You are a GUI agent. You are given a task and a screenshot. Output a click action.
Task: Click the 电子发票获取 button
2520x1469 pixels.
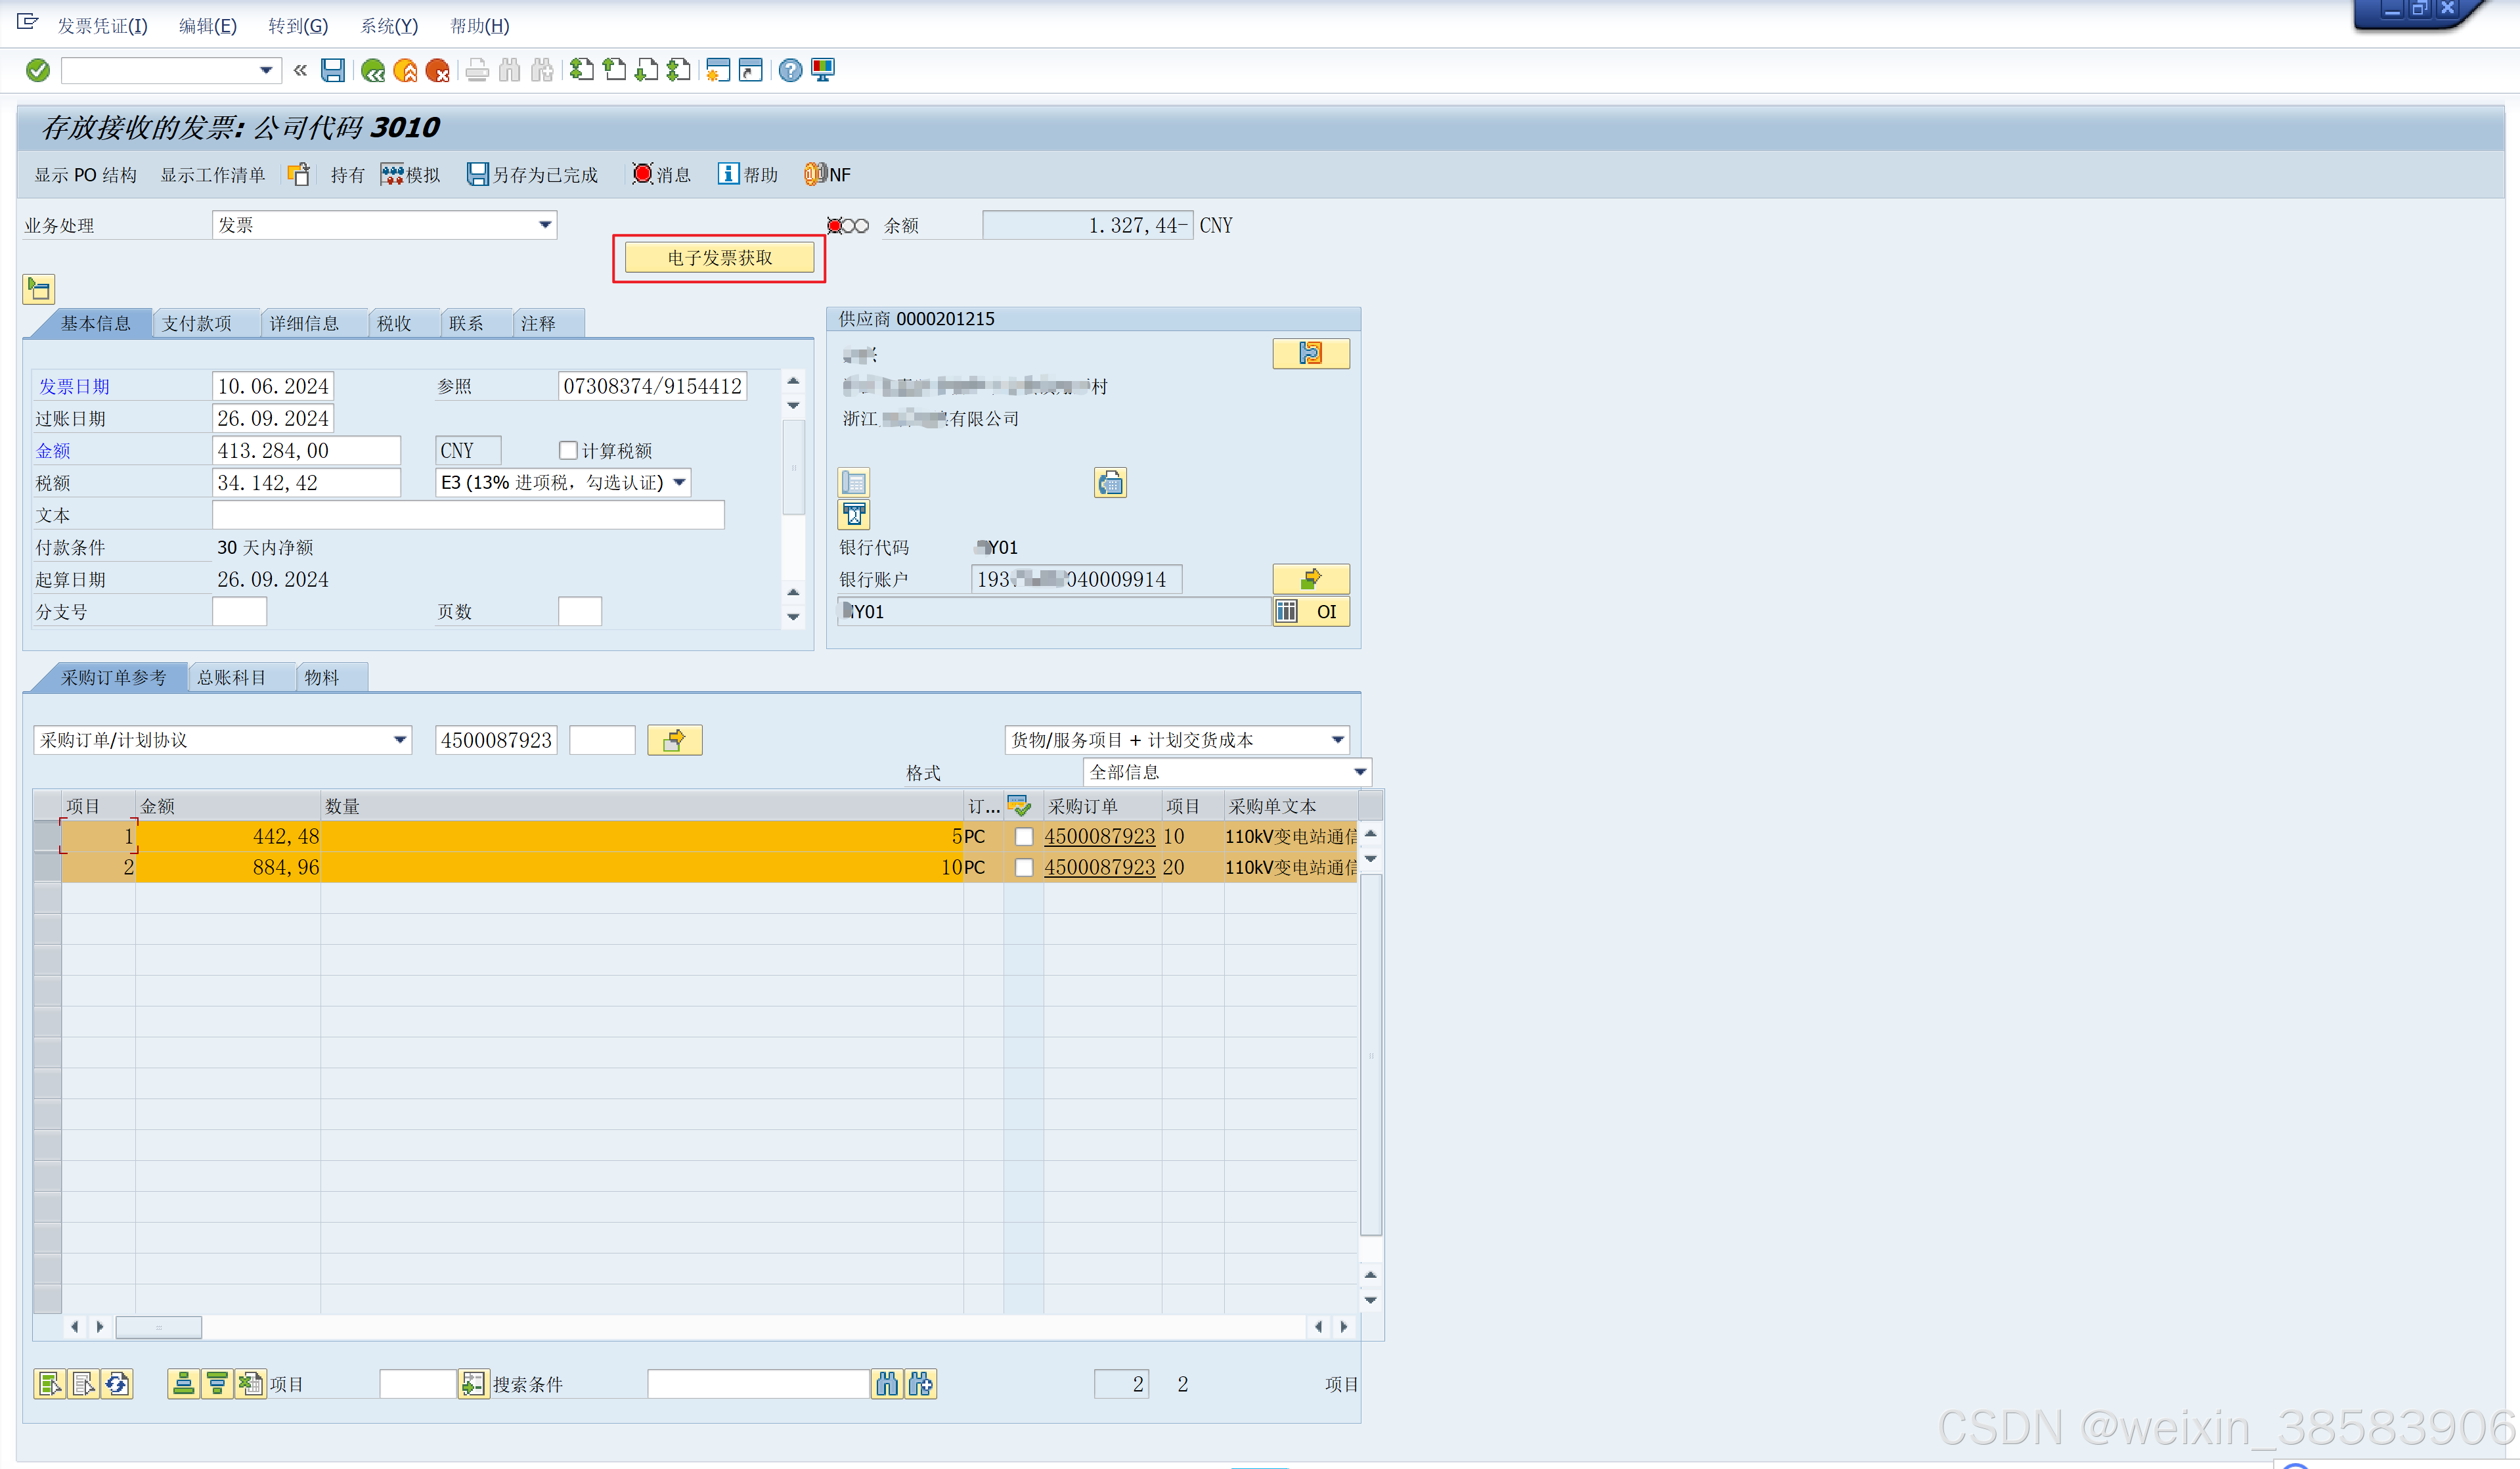tap(719, 258)
